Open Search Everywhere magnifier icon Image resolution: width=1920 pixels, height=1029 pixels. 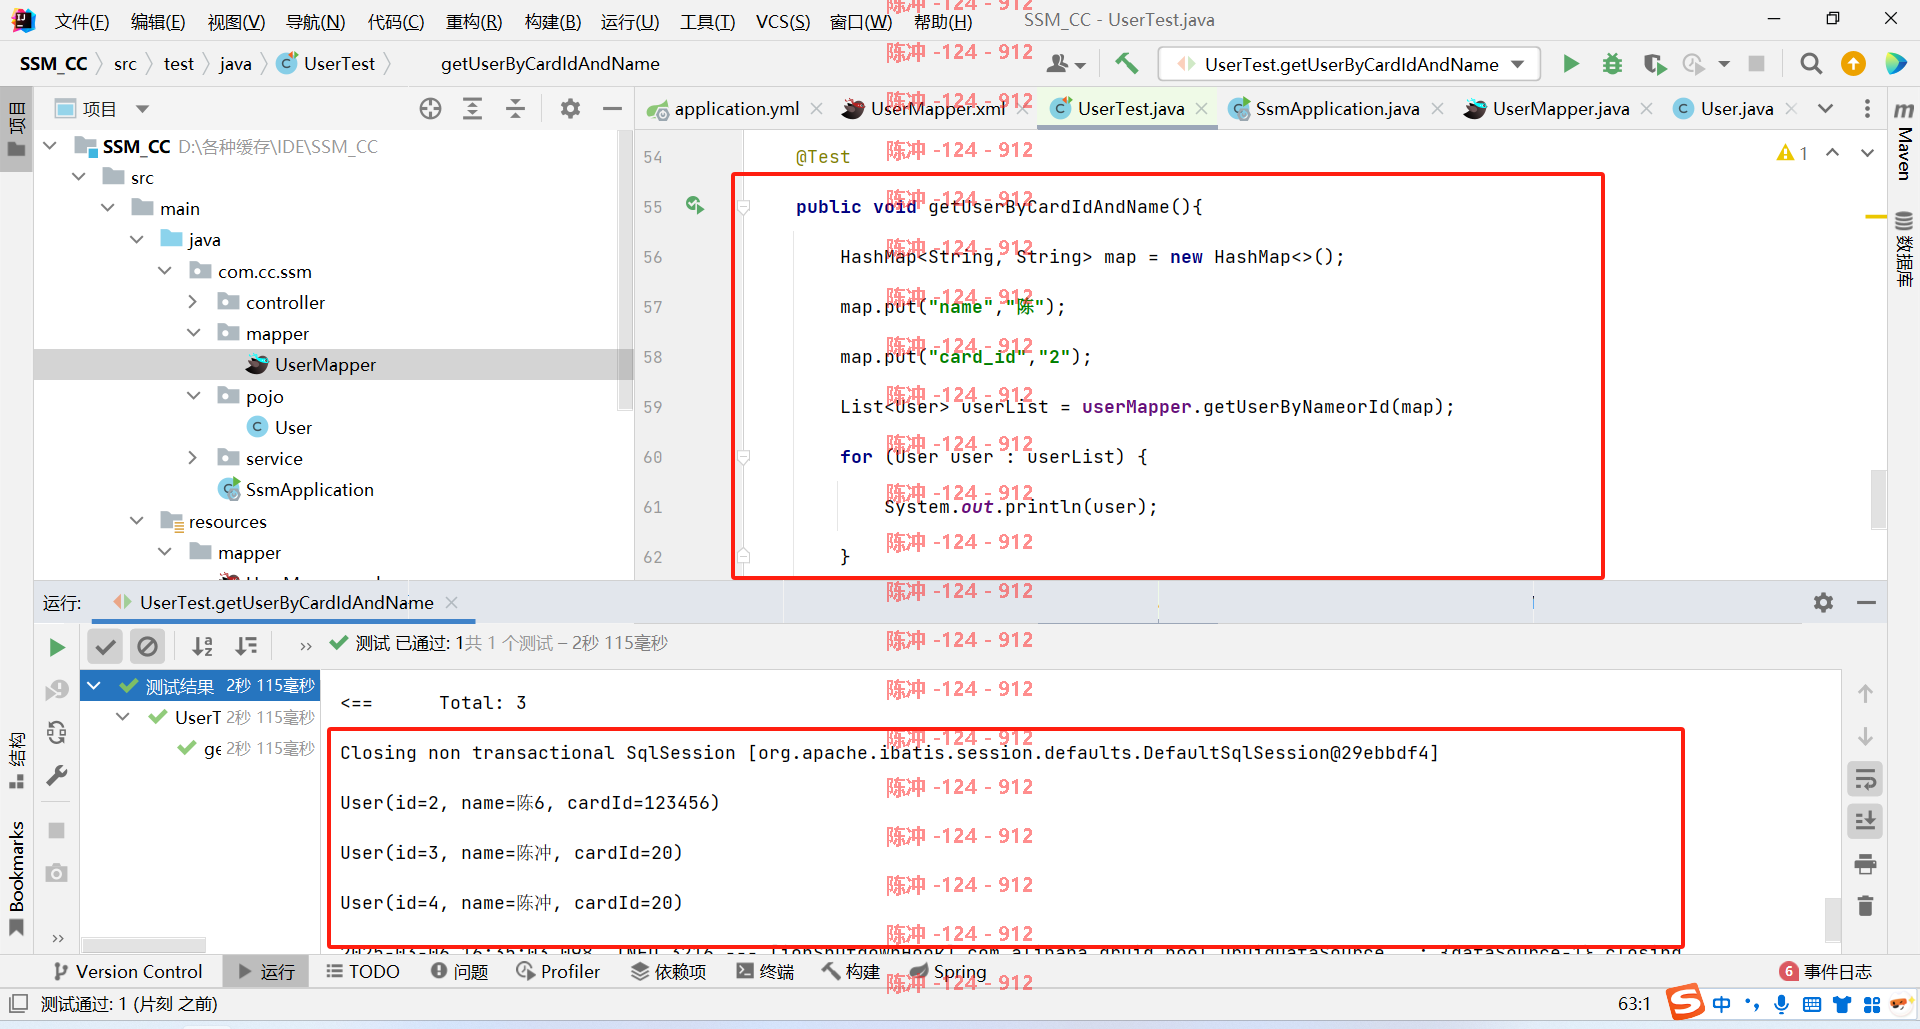point(1810,64)
